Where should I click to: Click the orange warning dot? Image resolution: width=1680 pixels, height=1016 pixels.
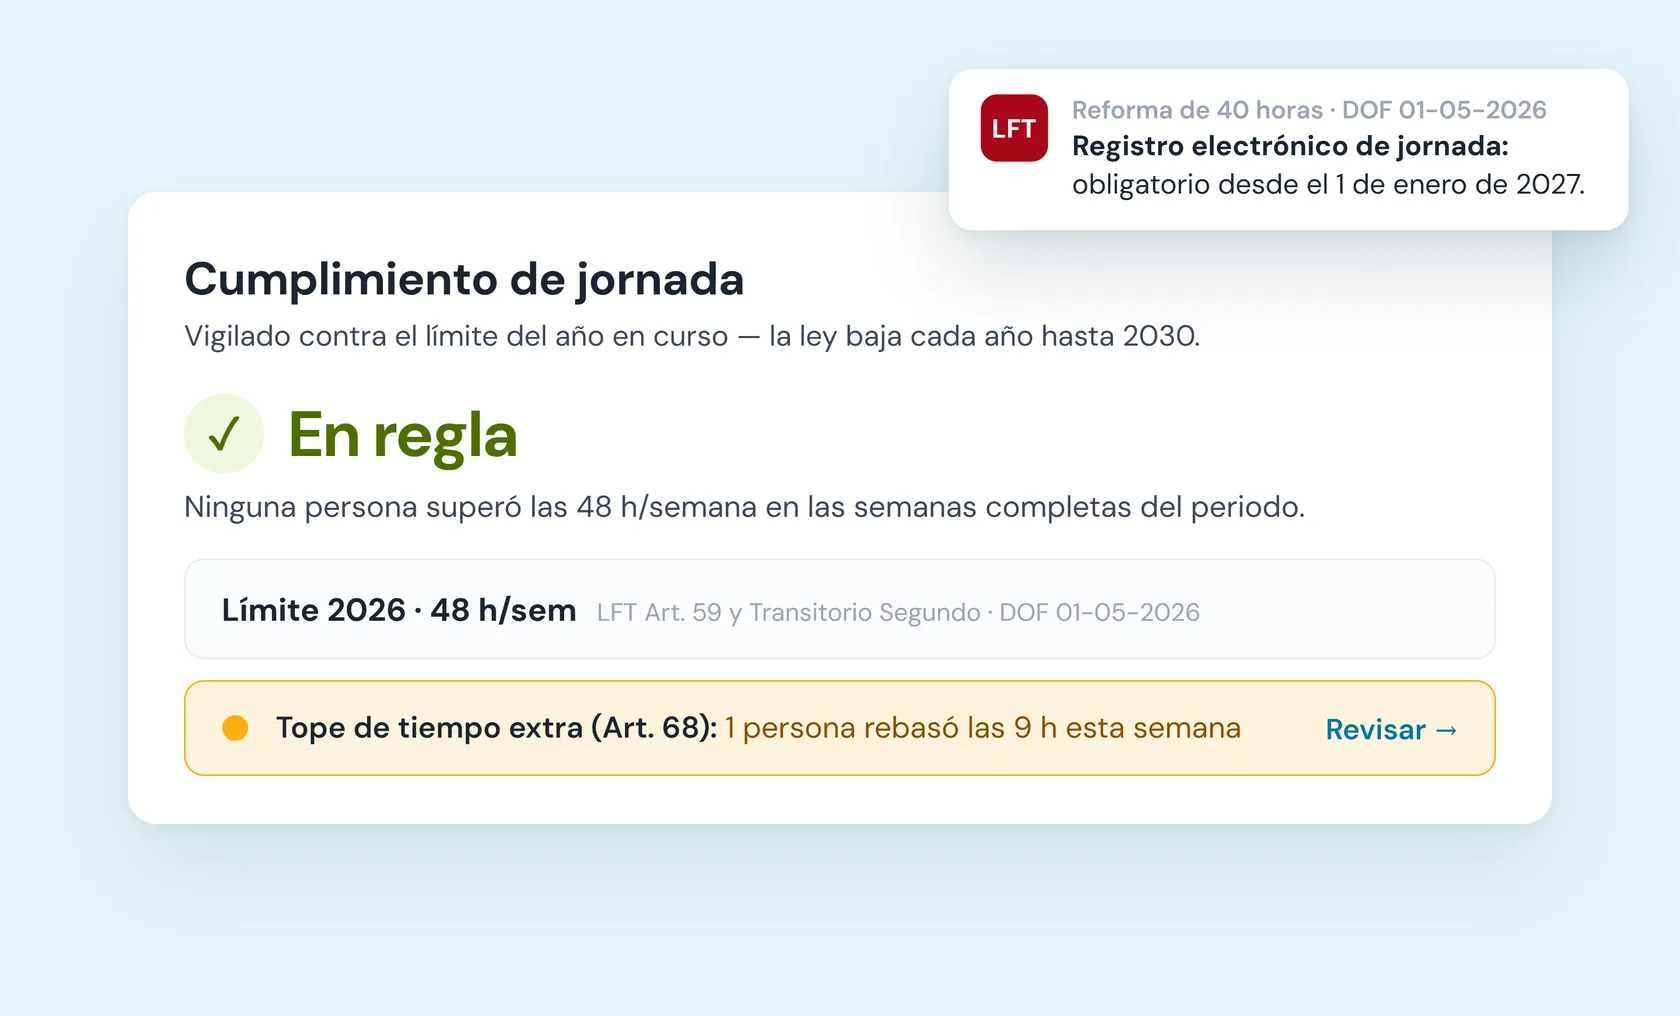235,728
